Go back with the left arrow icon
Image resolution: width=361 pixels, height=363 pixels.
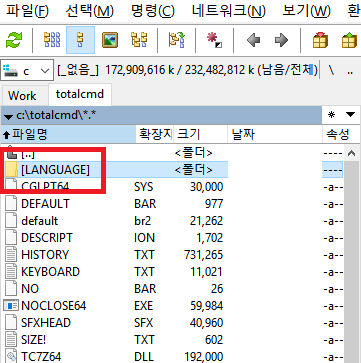(x=253, y=40)
